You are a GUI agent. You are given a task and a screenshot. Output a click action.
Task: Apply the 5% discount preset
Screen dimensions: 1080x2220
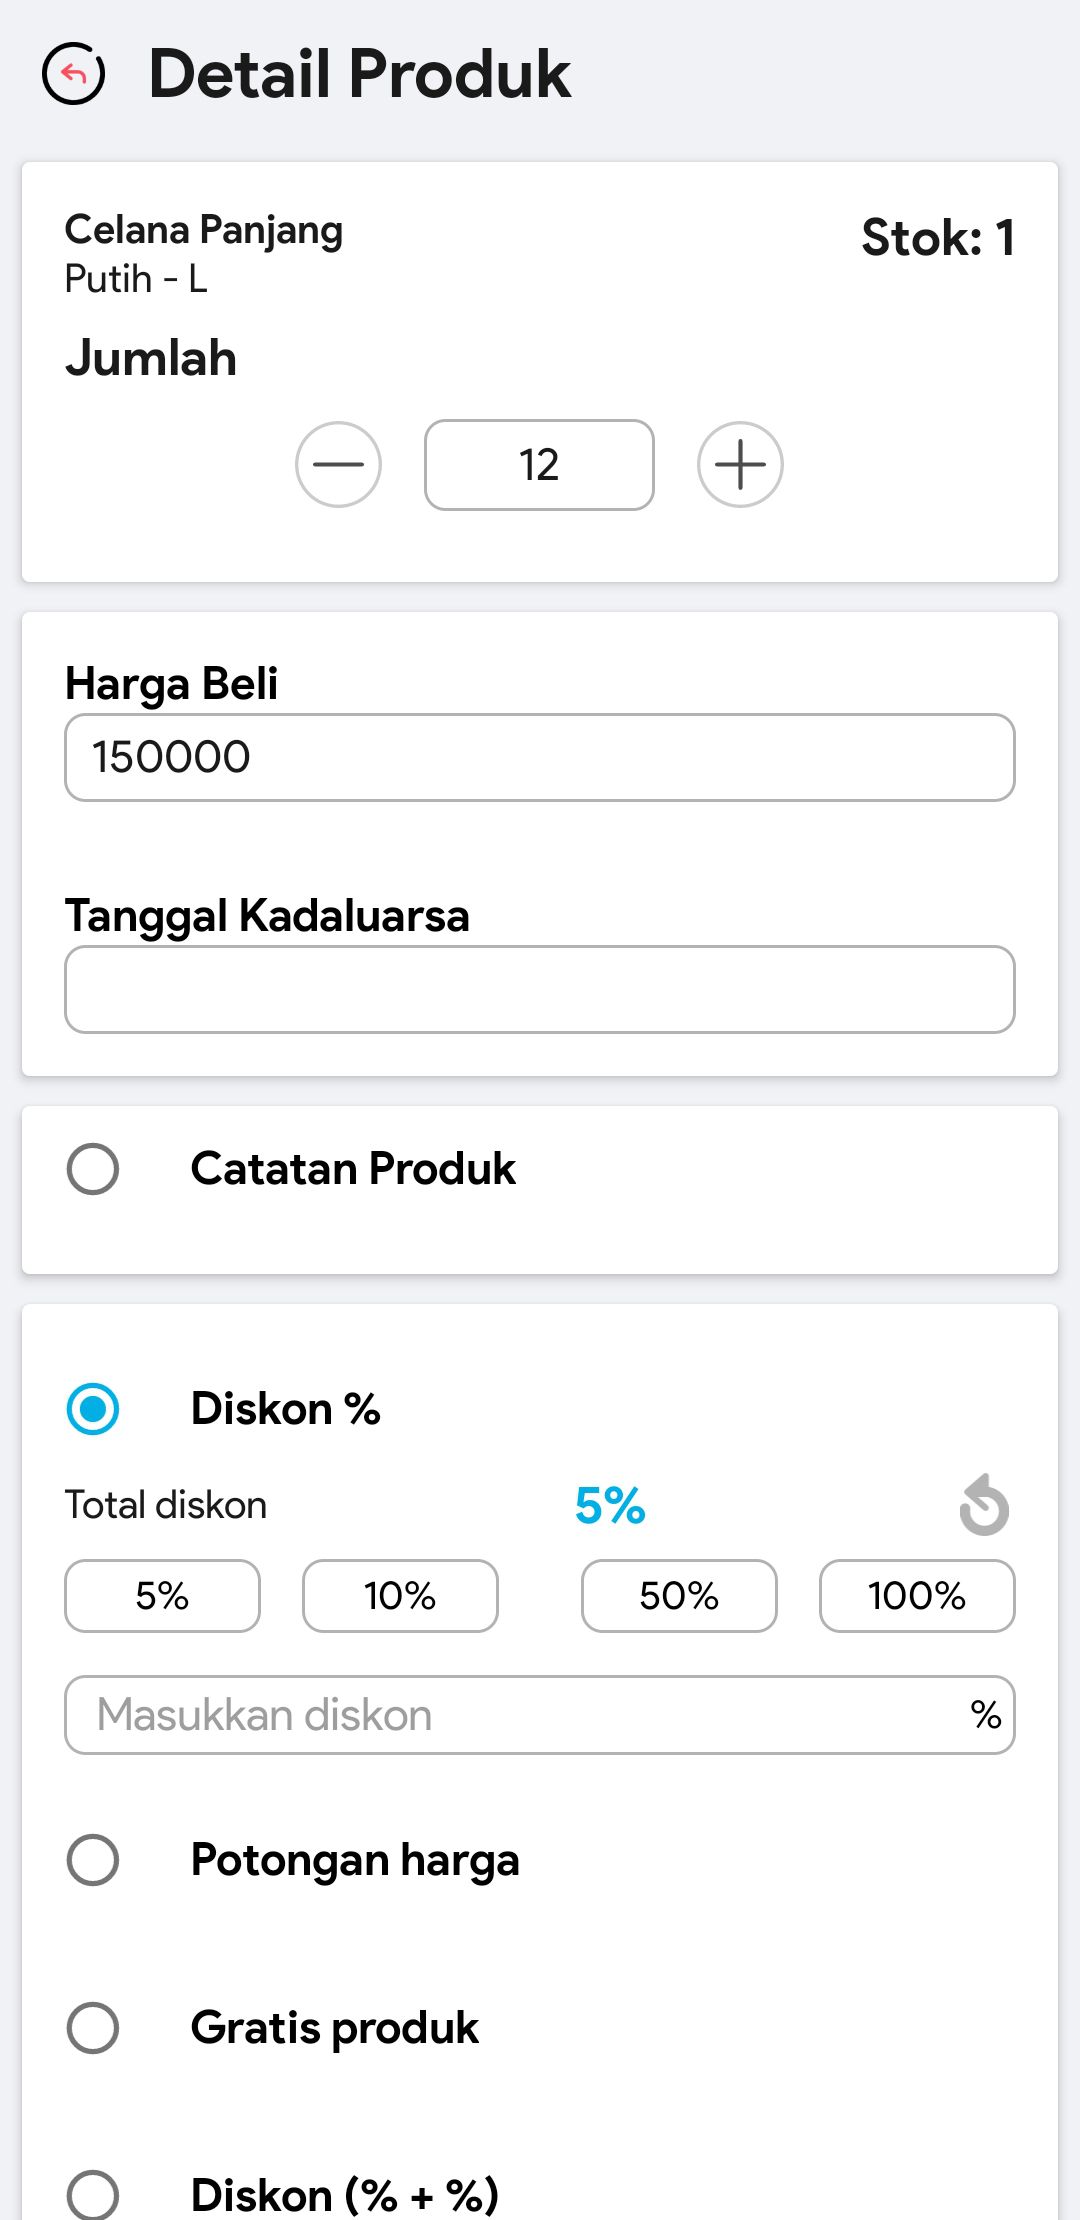coord(162,1596)
